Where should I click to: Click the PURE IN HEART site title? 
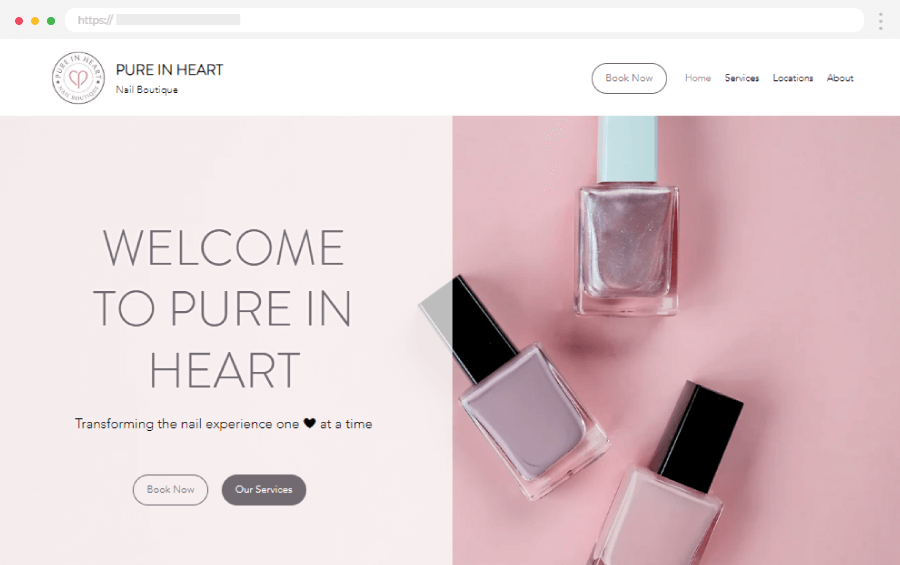[x=169, y=70]
